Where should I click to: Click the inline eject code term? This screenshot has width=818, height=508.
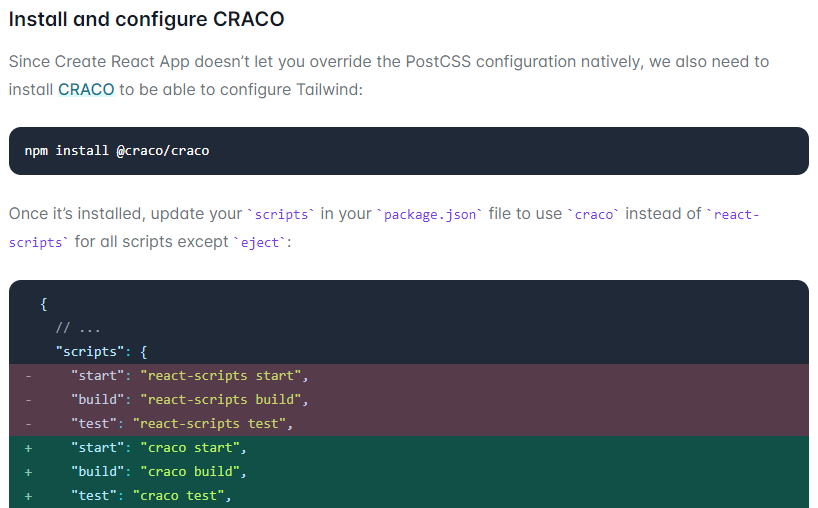tap(260, 243)
